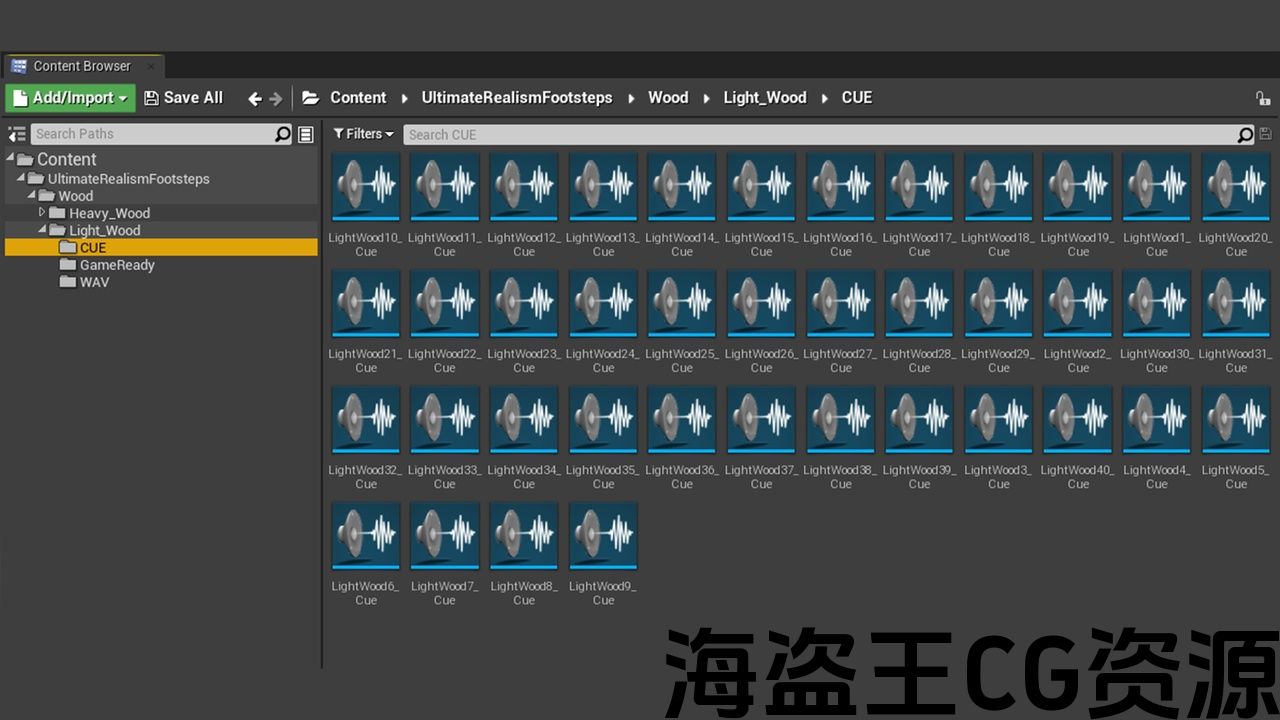The image size is (1280, 720).
Task: Toggle the sources panel icon left of Search Paths
Action: coord(17,134)
